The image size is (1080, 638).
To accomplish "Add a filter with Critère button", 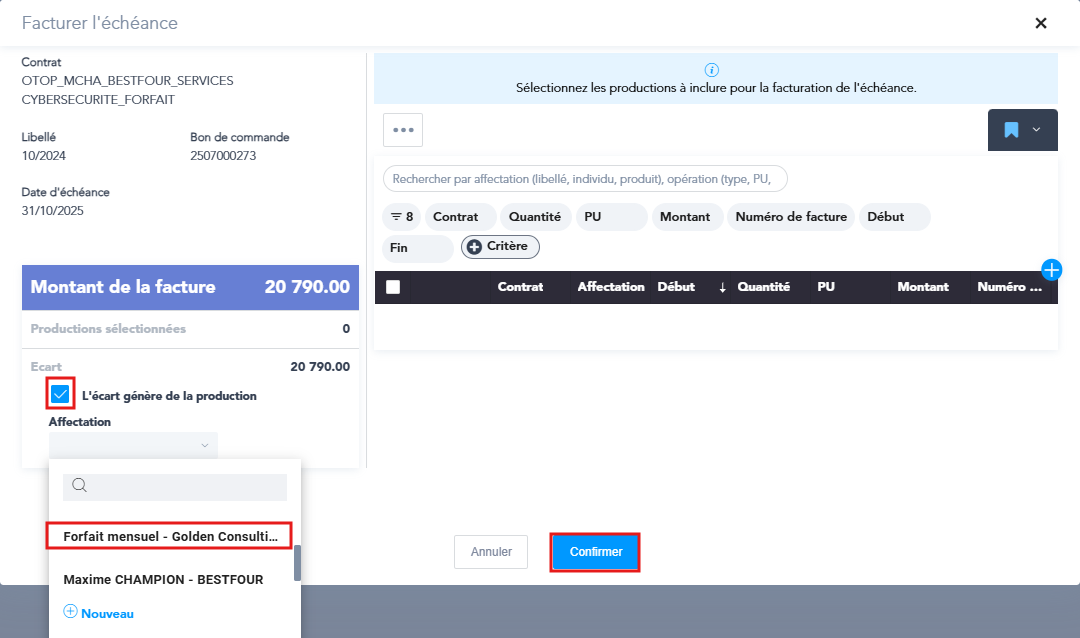I will (x=500, y=246).
